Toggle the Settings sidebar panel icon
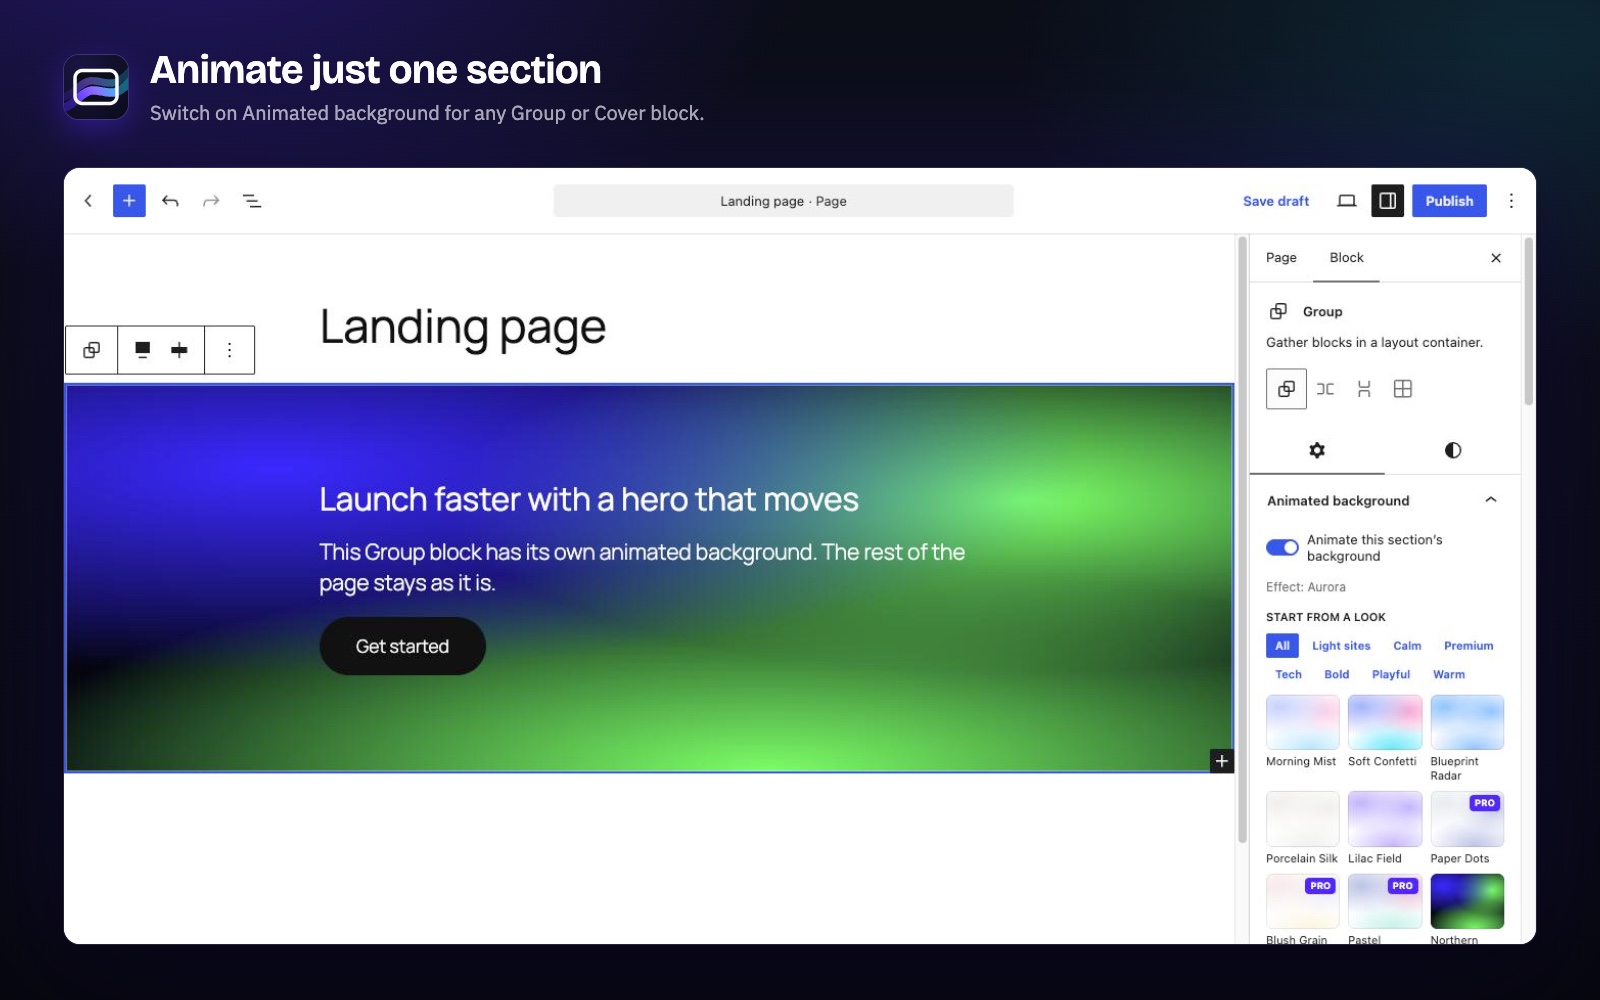This screenshot has width=1600, height=1000. coord(1388,201)
